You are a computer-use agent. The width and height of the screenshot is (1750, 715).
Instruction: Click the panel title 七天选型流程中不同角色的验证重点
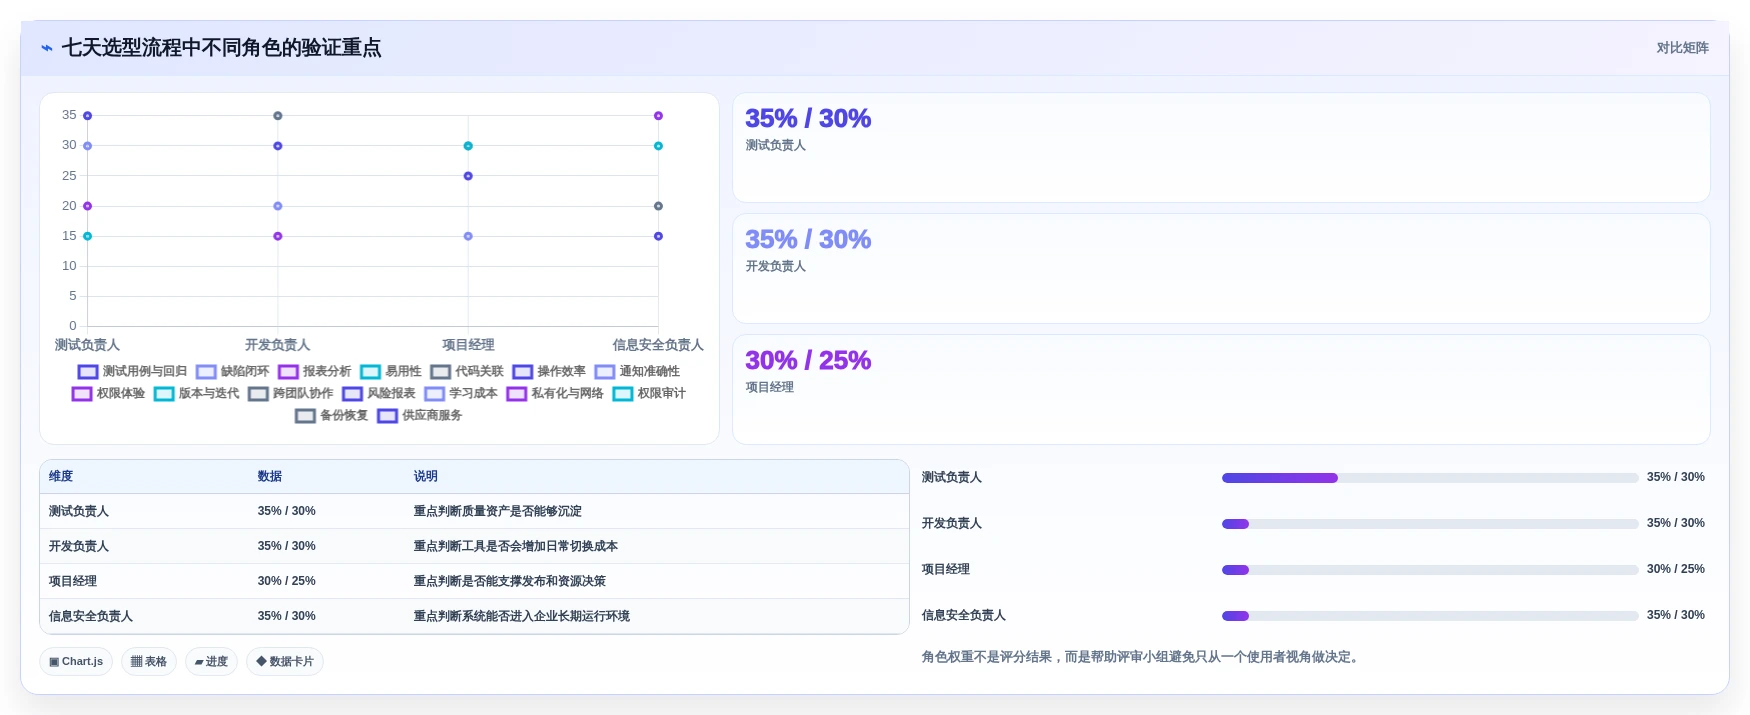(x=221, y=48)
